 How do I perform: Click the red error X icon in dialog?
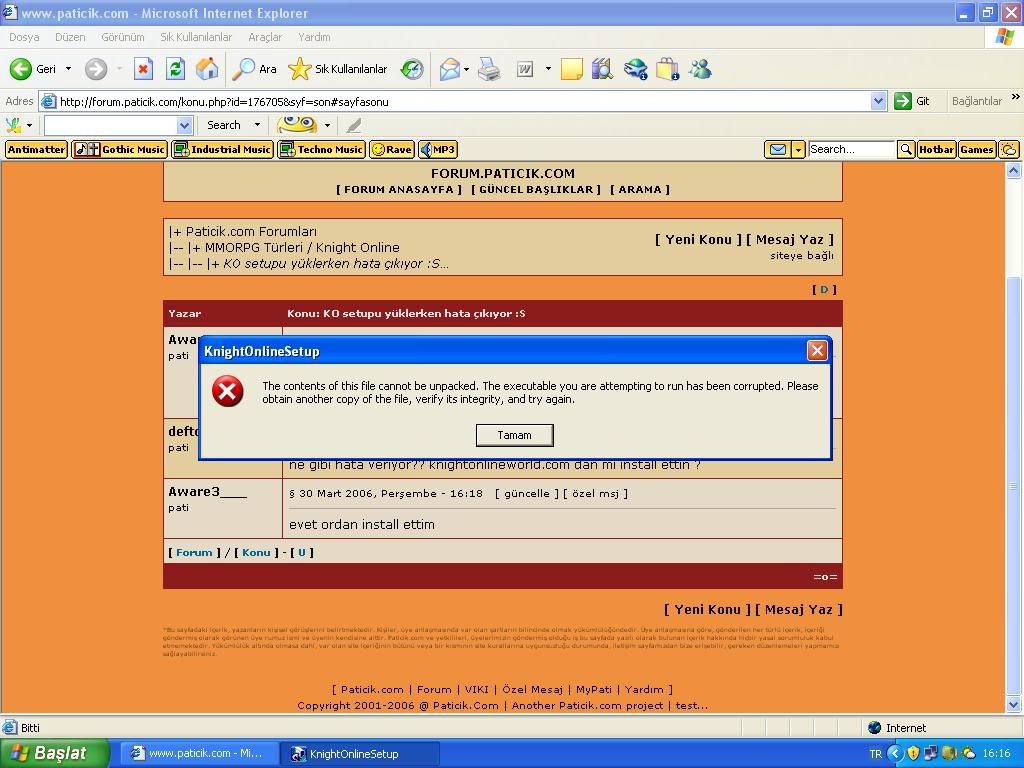[228, 391]
